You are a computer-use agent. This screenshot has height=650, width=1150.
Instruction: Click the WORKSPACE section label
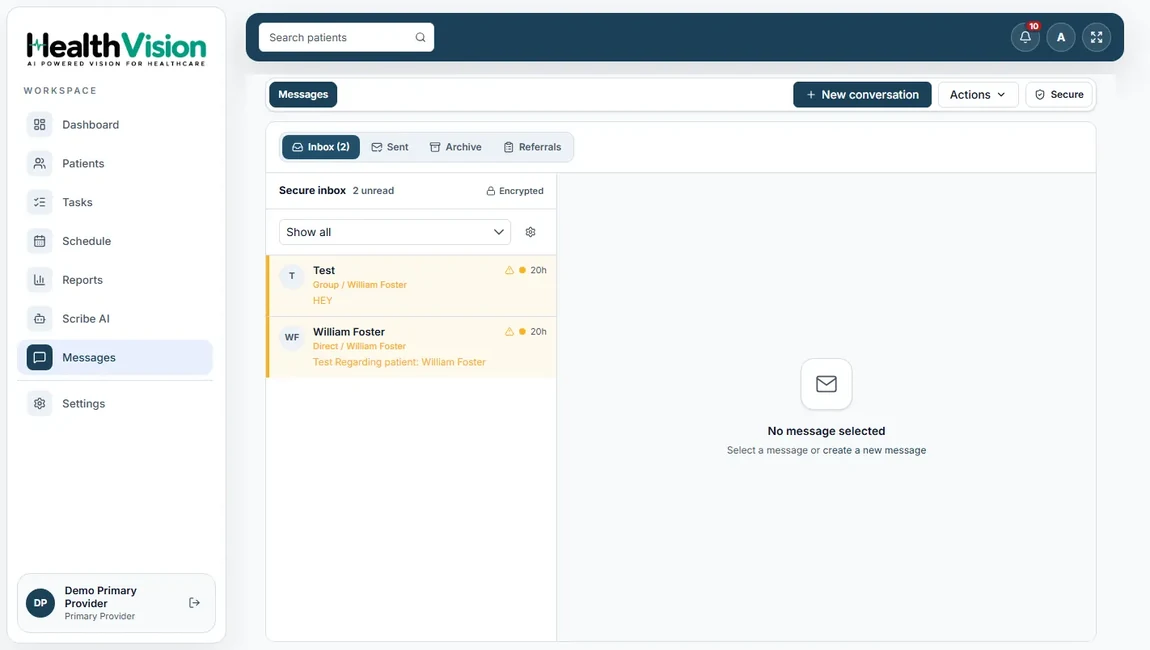pyautogui.click(x=60, y=91)
